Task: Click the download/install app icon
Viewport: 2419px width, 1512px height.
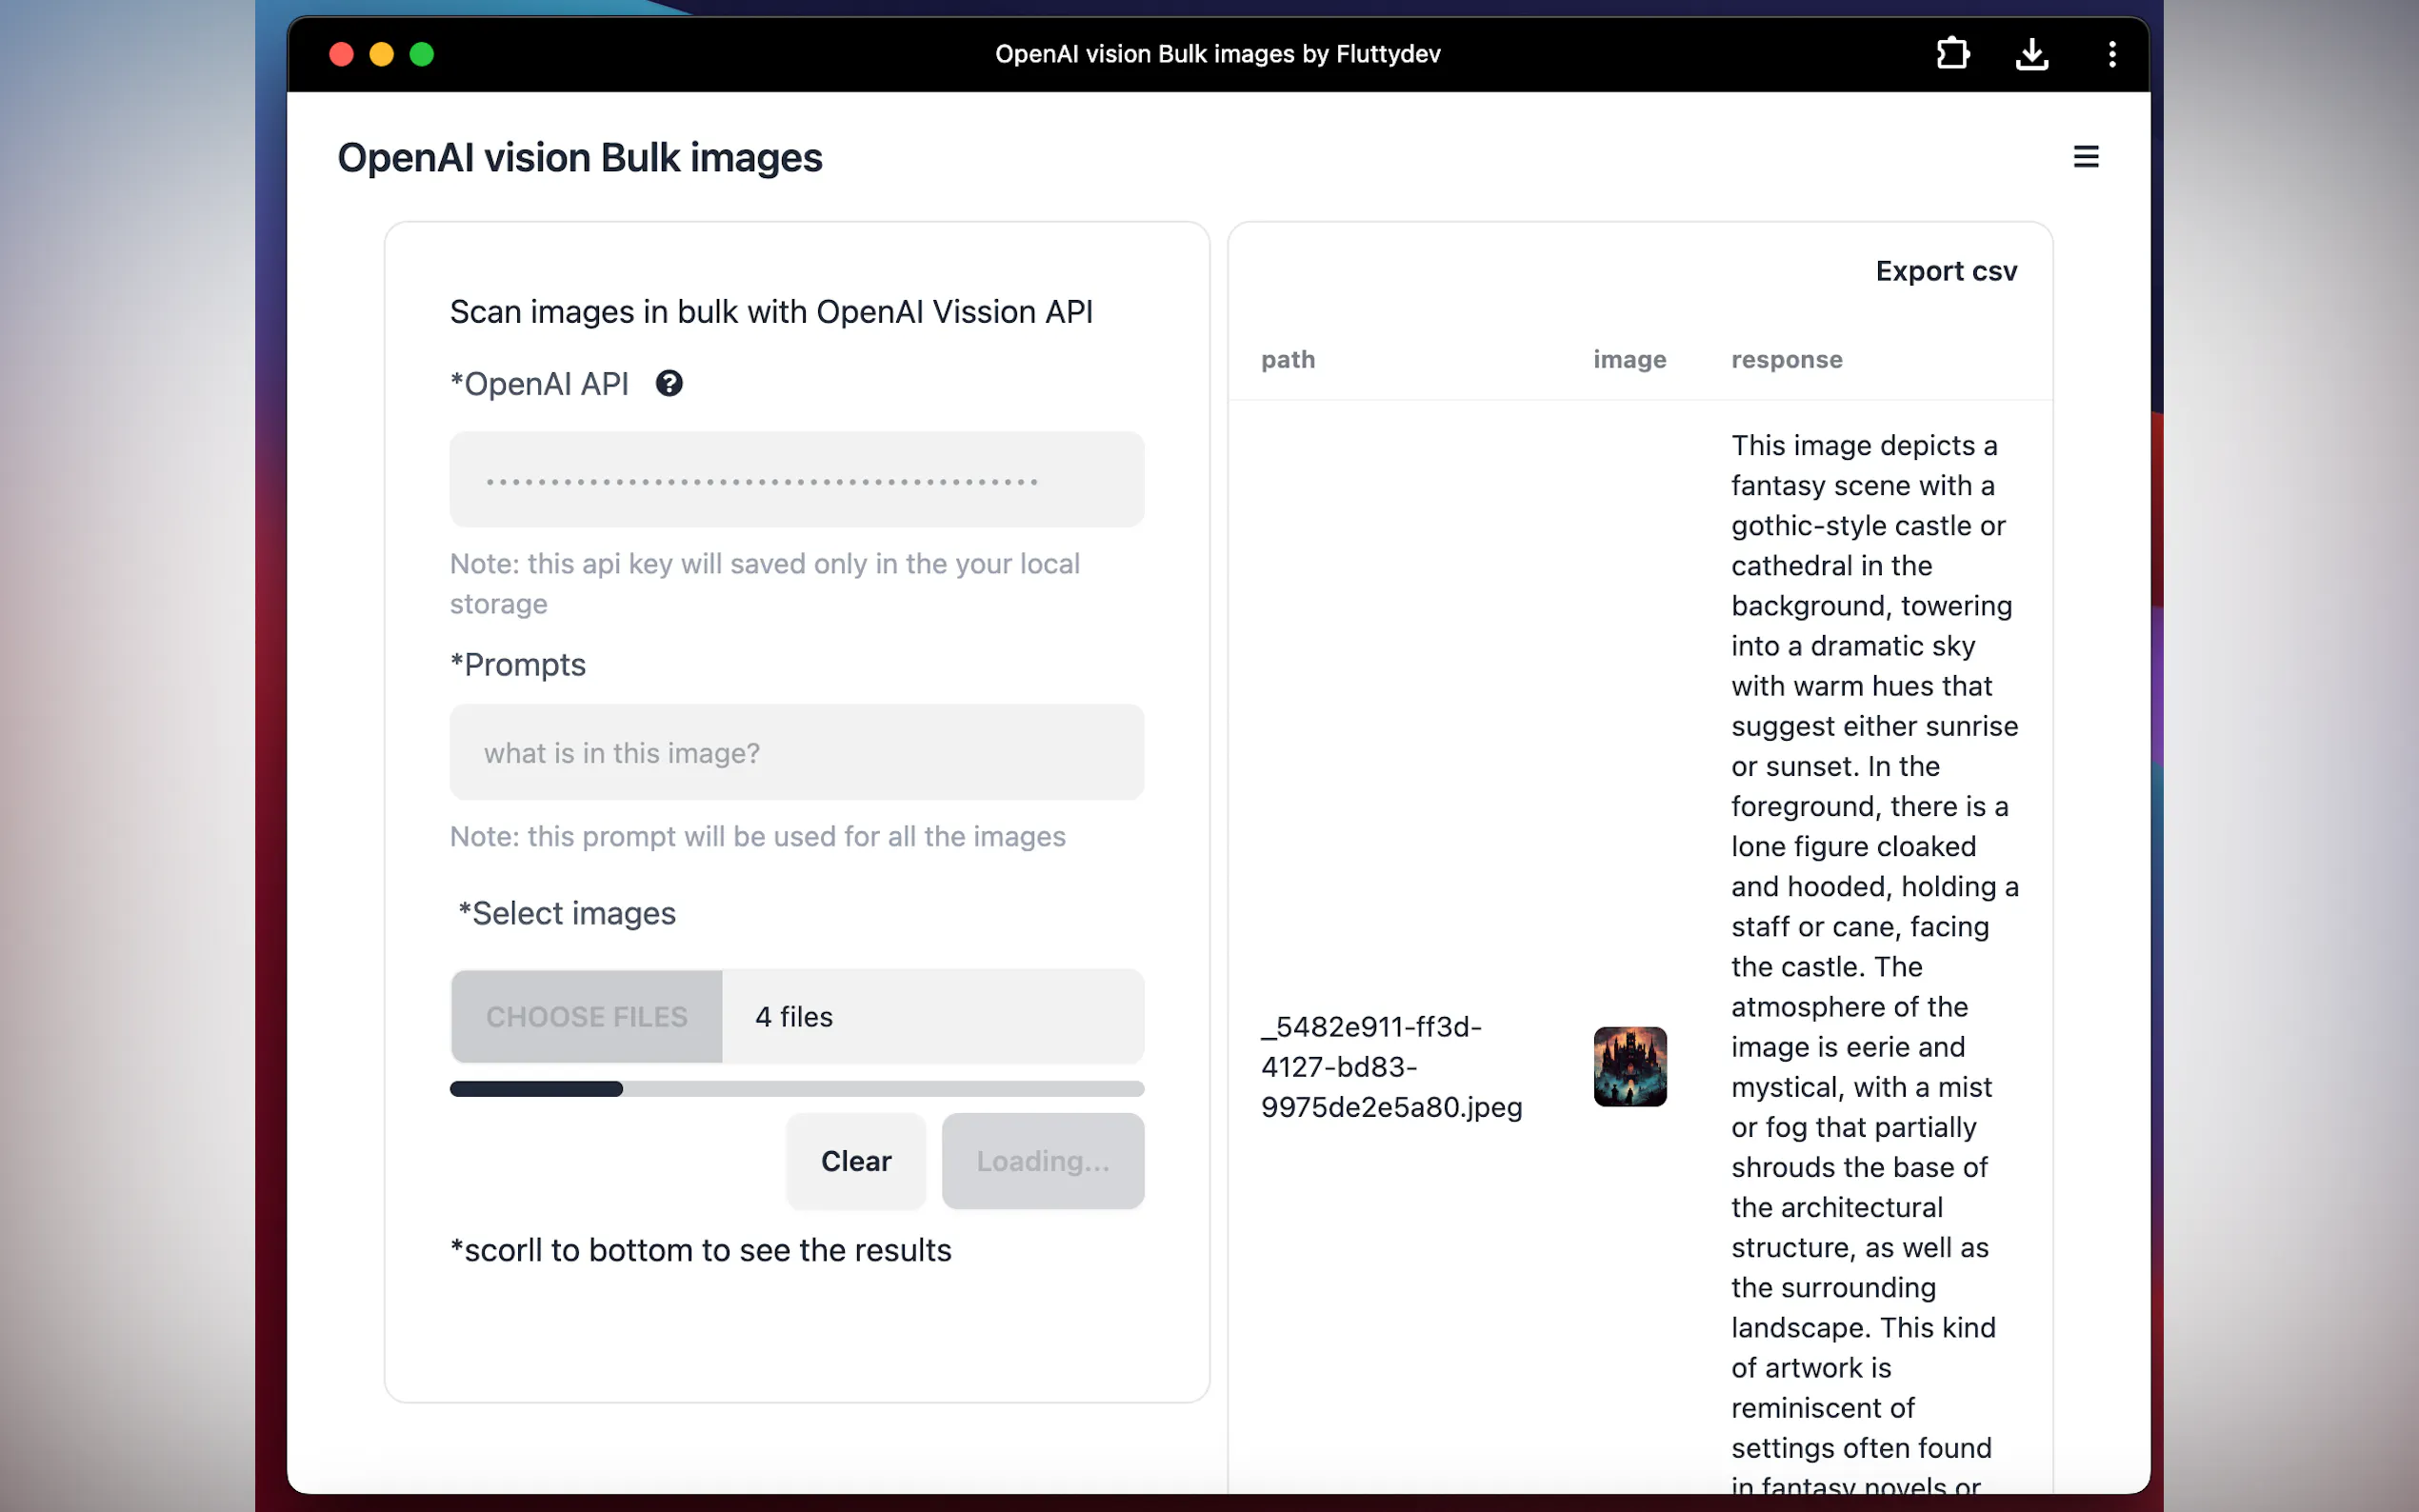Action: point(2031,54)
